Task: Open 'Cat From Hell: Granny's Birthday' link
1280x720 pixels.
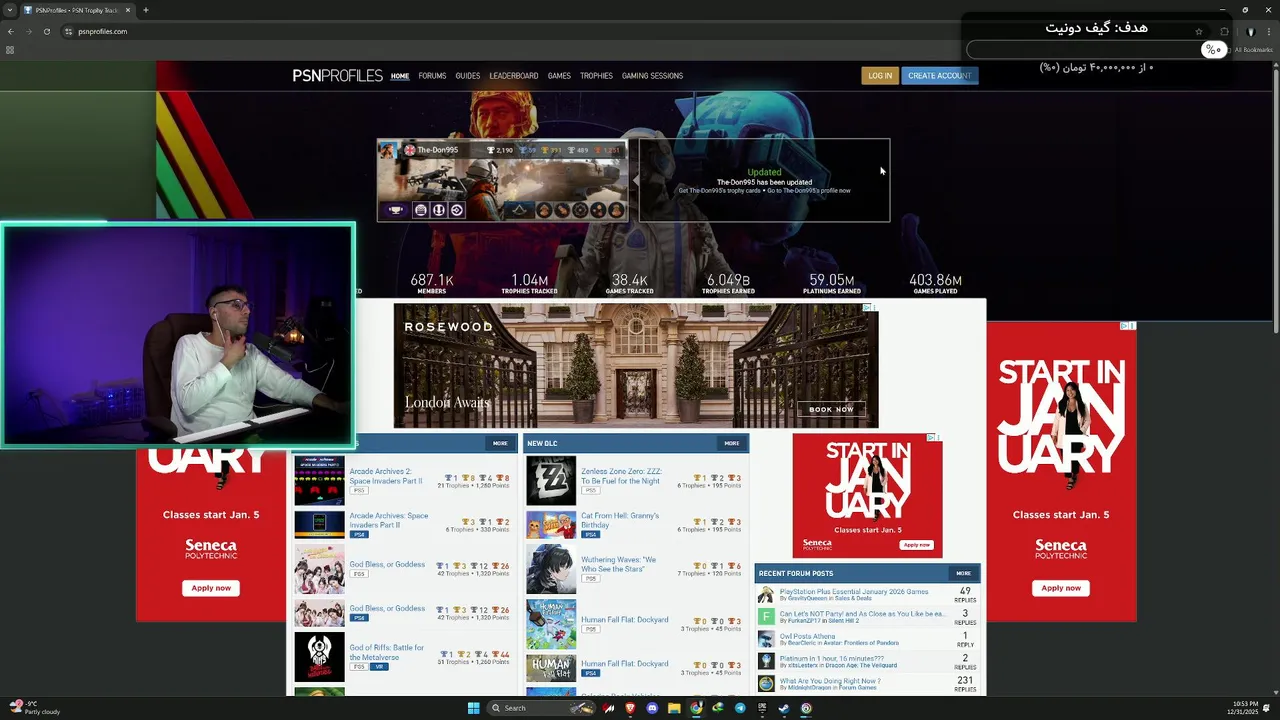Action: point(620,520)
